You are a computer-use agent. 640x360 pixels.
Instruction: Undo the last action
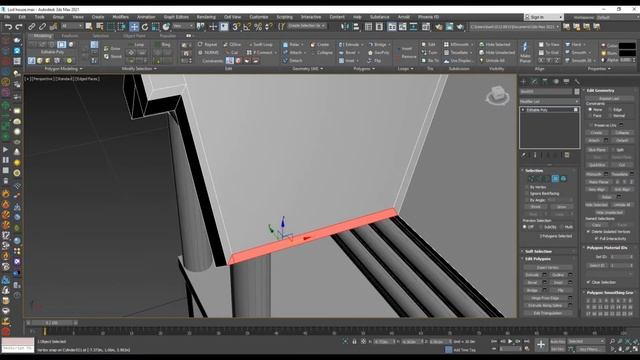(x=8, y=27)
